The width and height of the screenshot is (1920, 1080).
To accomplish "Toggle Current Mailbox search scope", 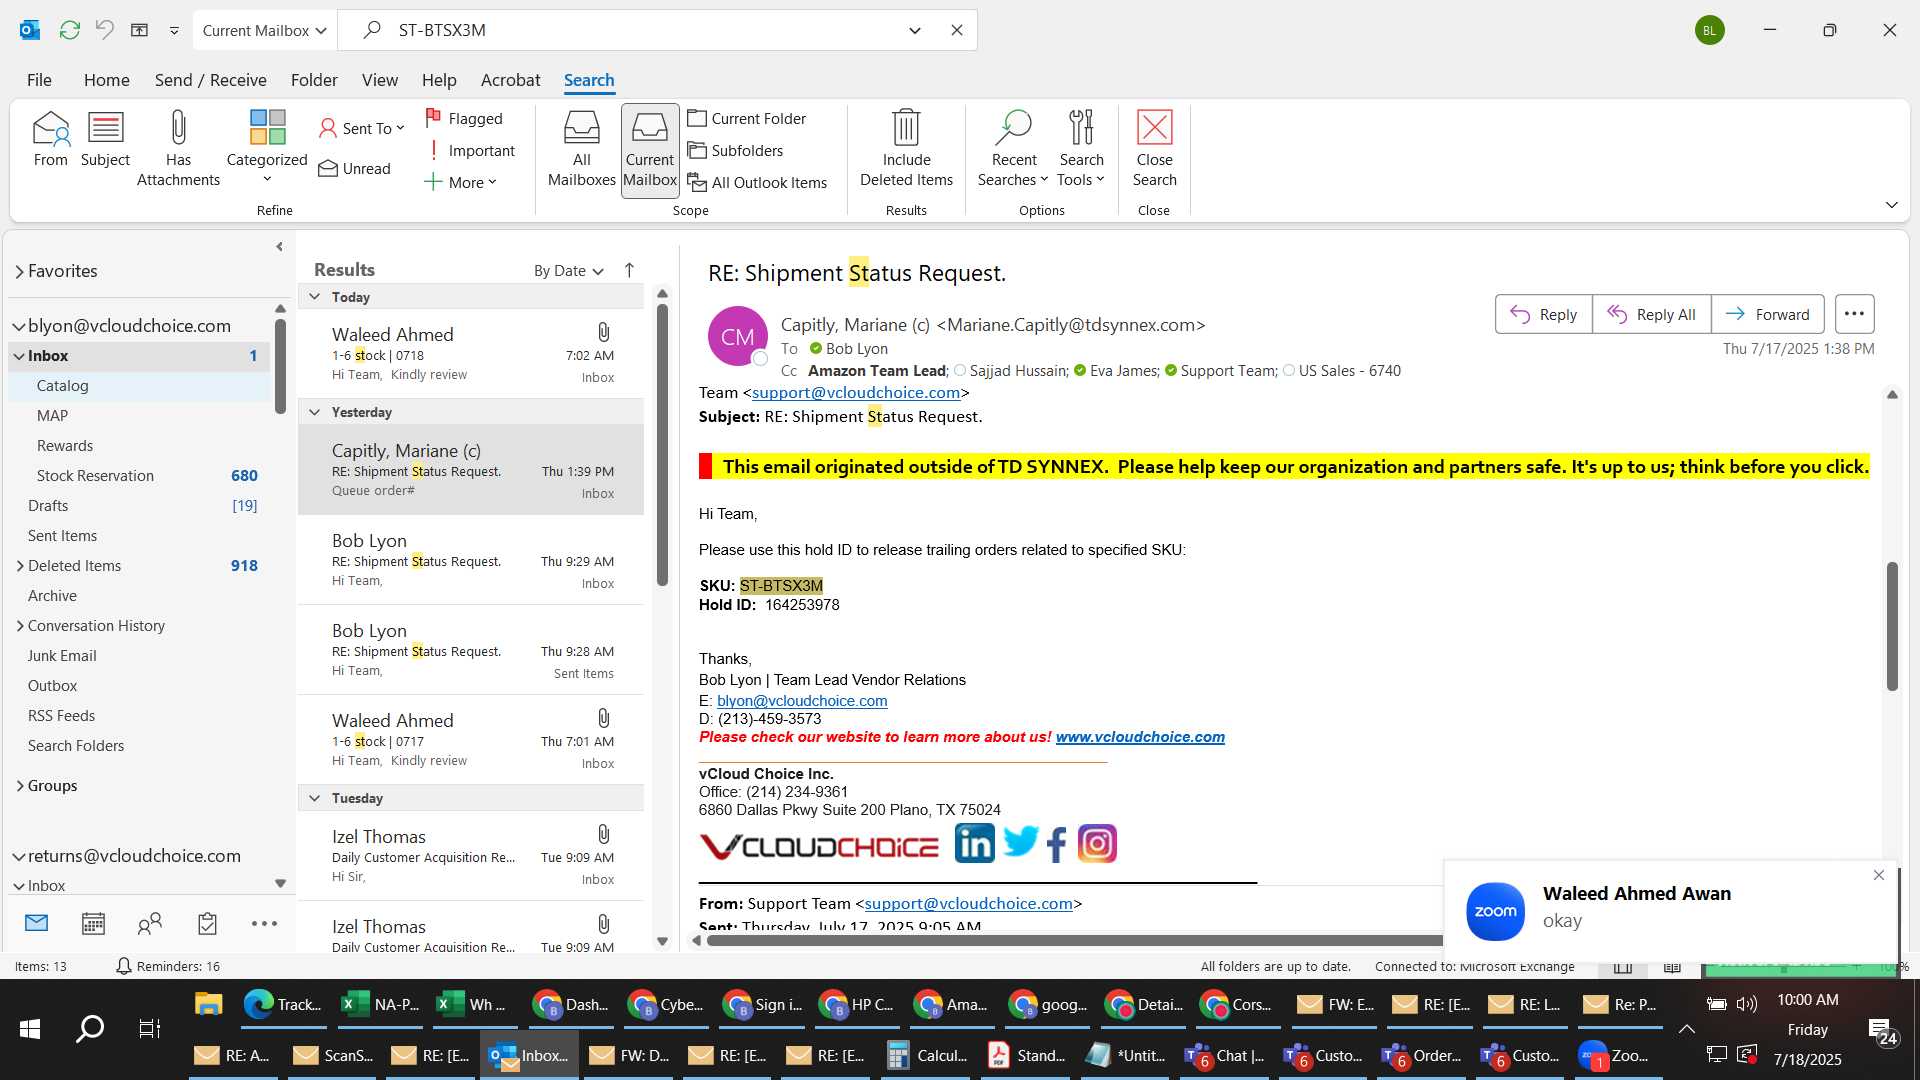I will coord(650,150).
